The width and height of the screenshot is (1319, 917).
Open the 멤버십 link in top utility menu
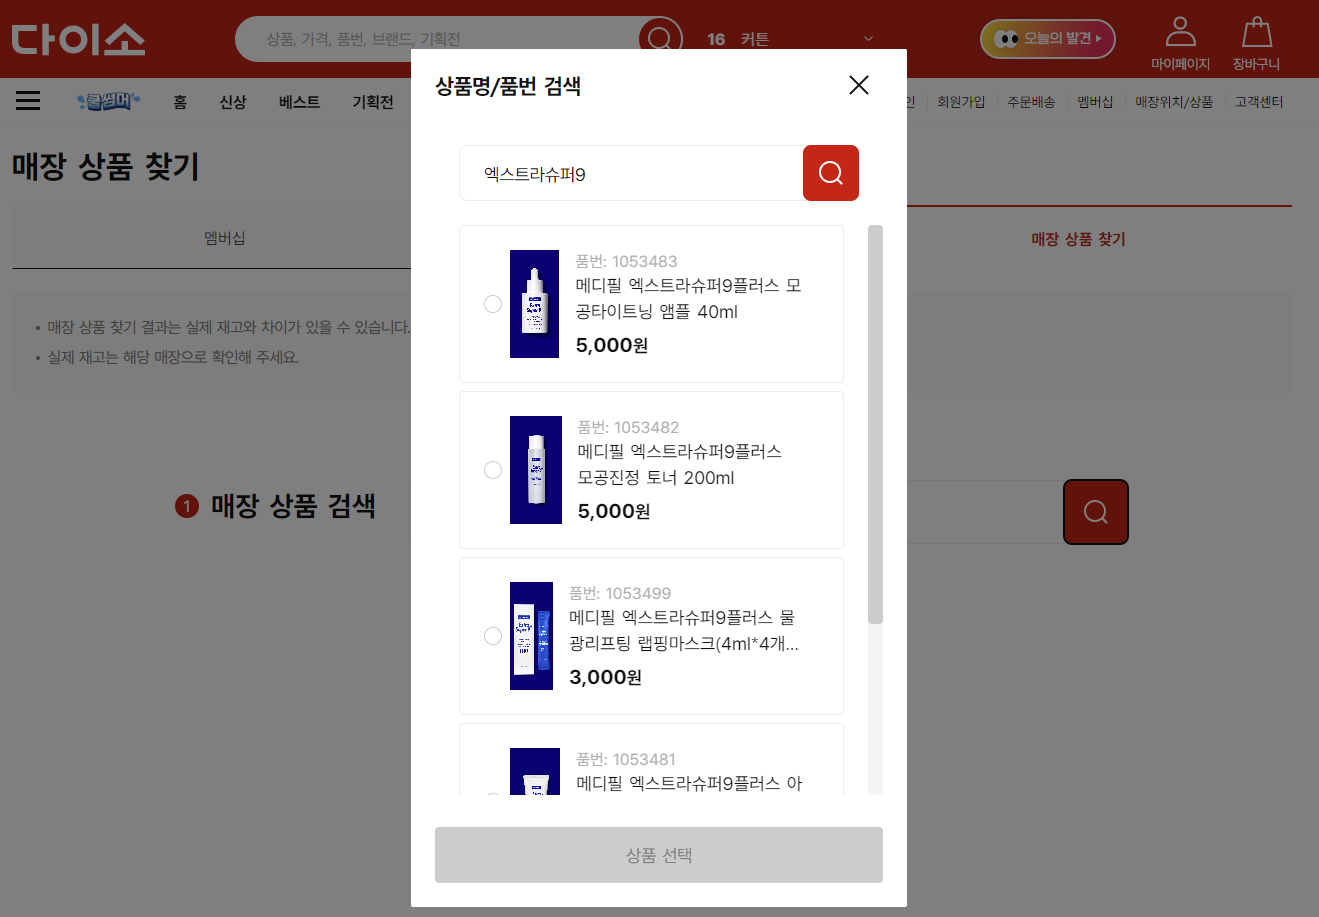click(x=1095, y=102)
